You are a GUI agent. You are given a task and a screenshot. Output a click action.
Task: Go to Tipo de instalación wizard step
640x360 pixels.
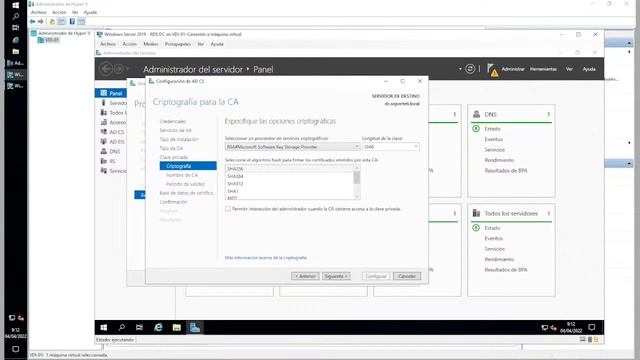(179, 140)
